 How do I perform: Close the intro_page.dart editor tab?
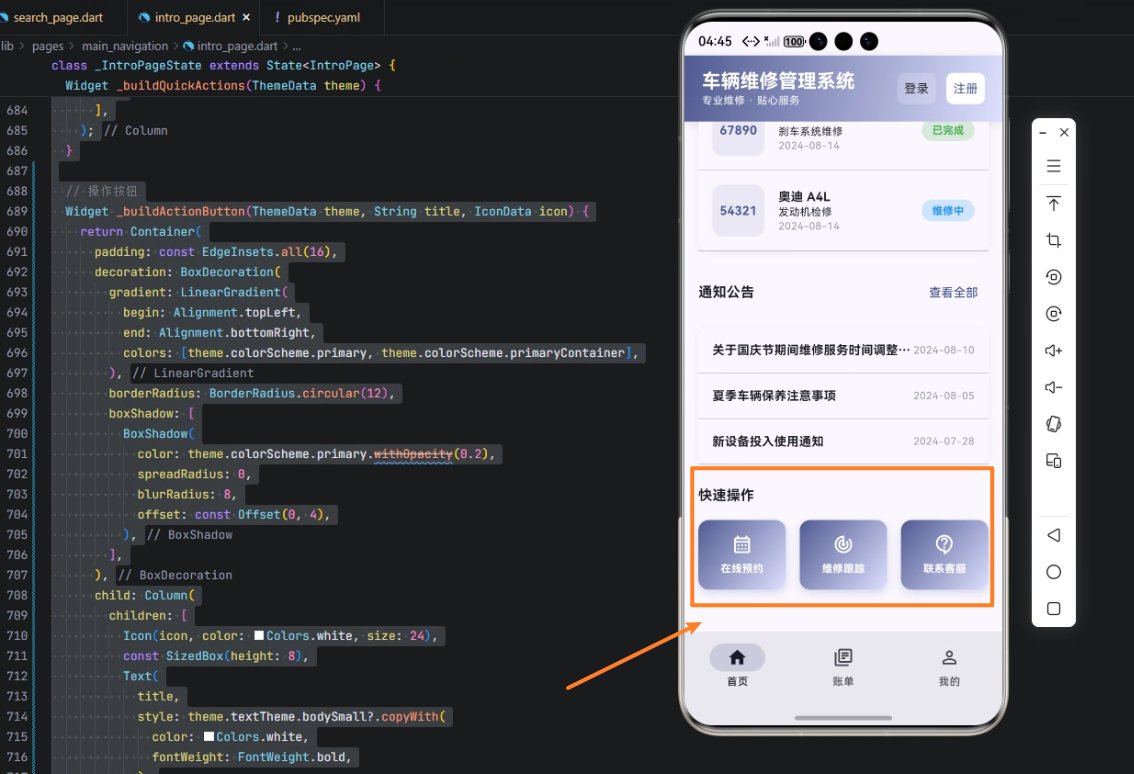tap(246, 17)
